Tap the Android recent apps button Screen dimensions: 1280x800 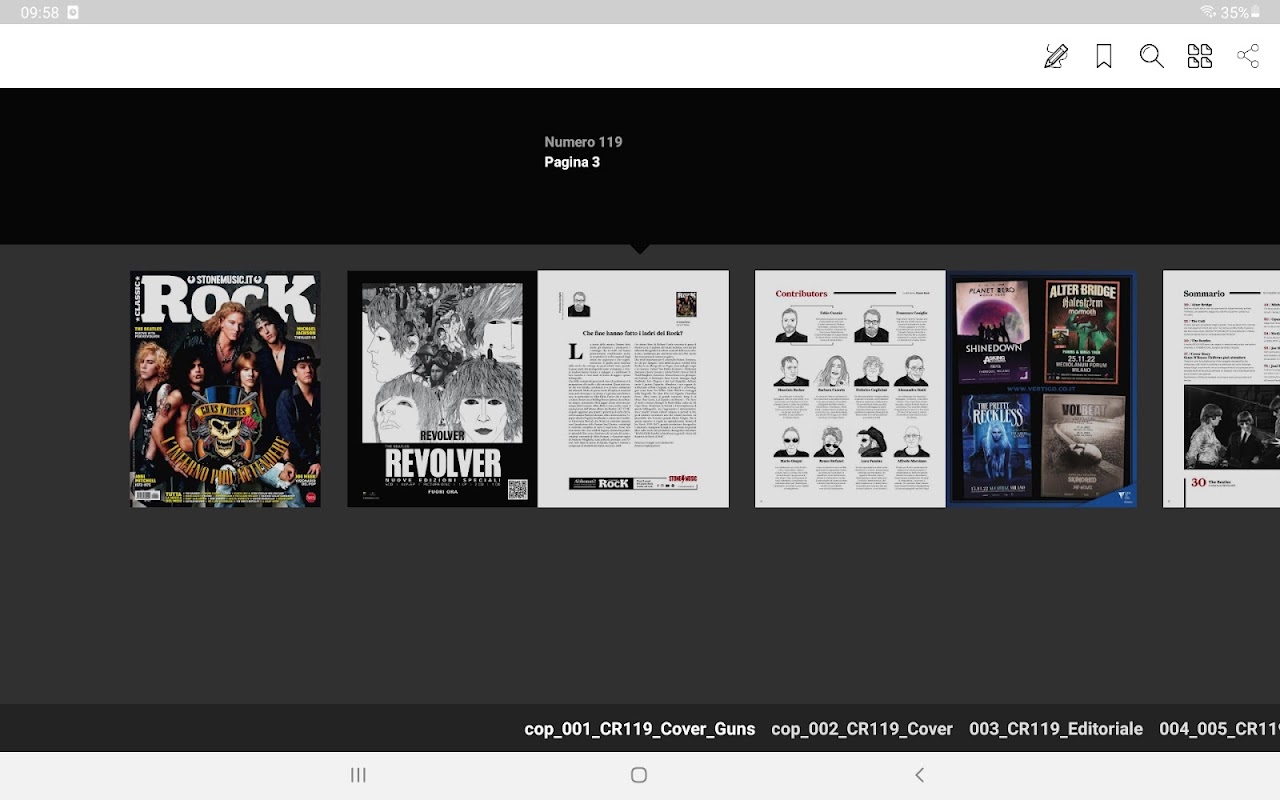pos(358,775)
